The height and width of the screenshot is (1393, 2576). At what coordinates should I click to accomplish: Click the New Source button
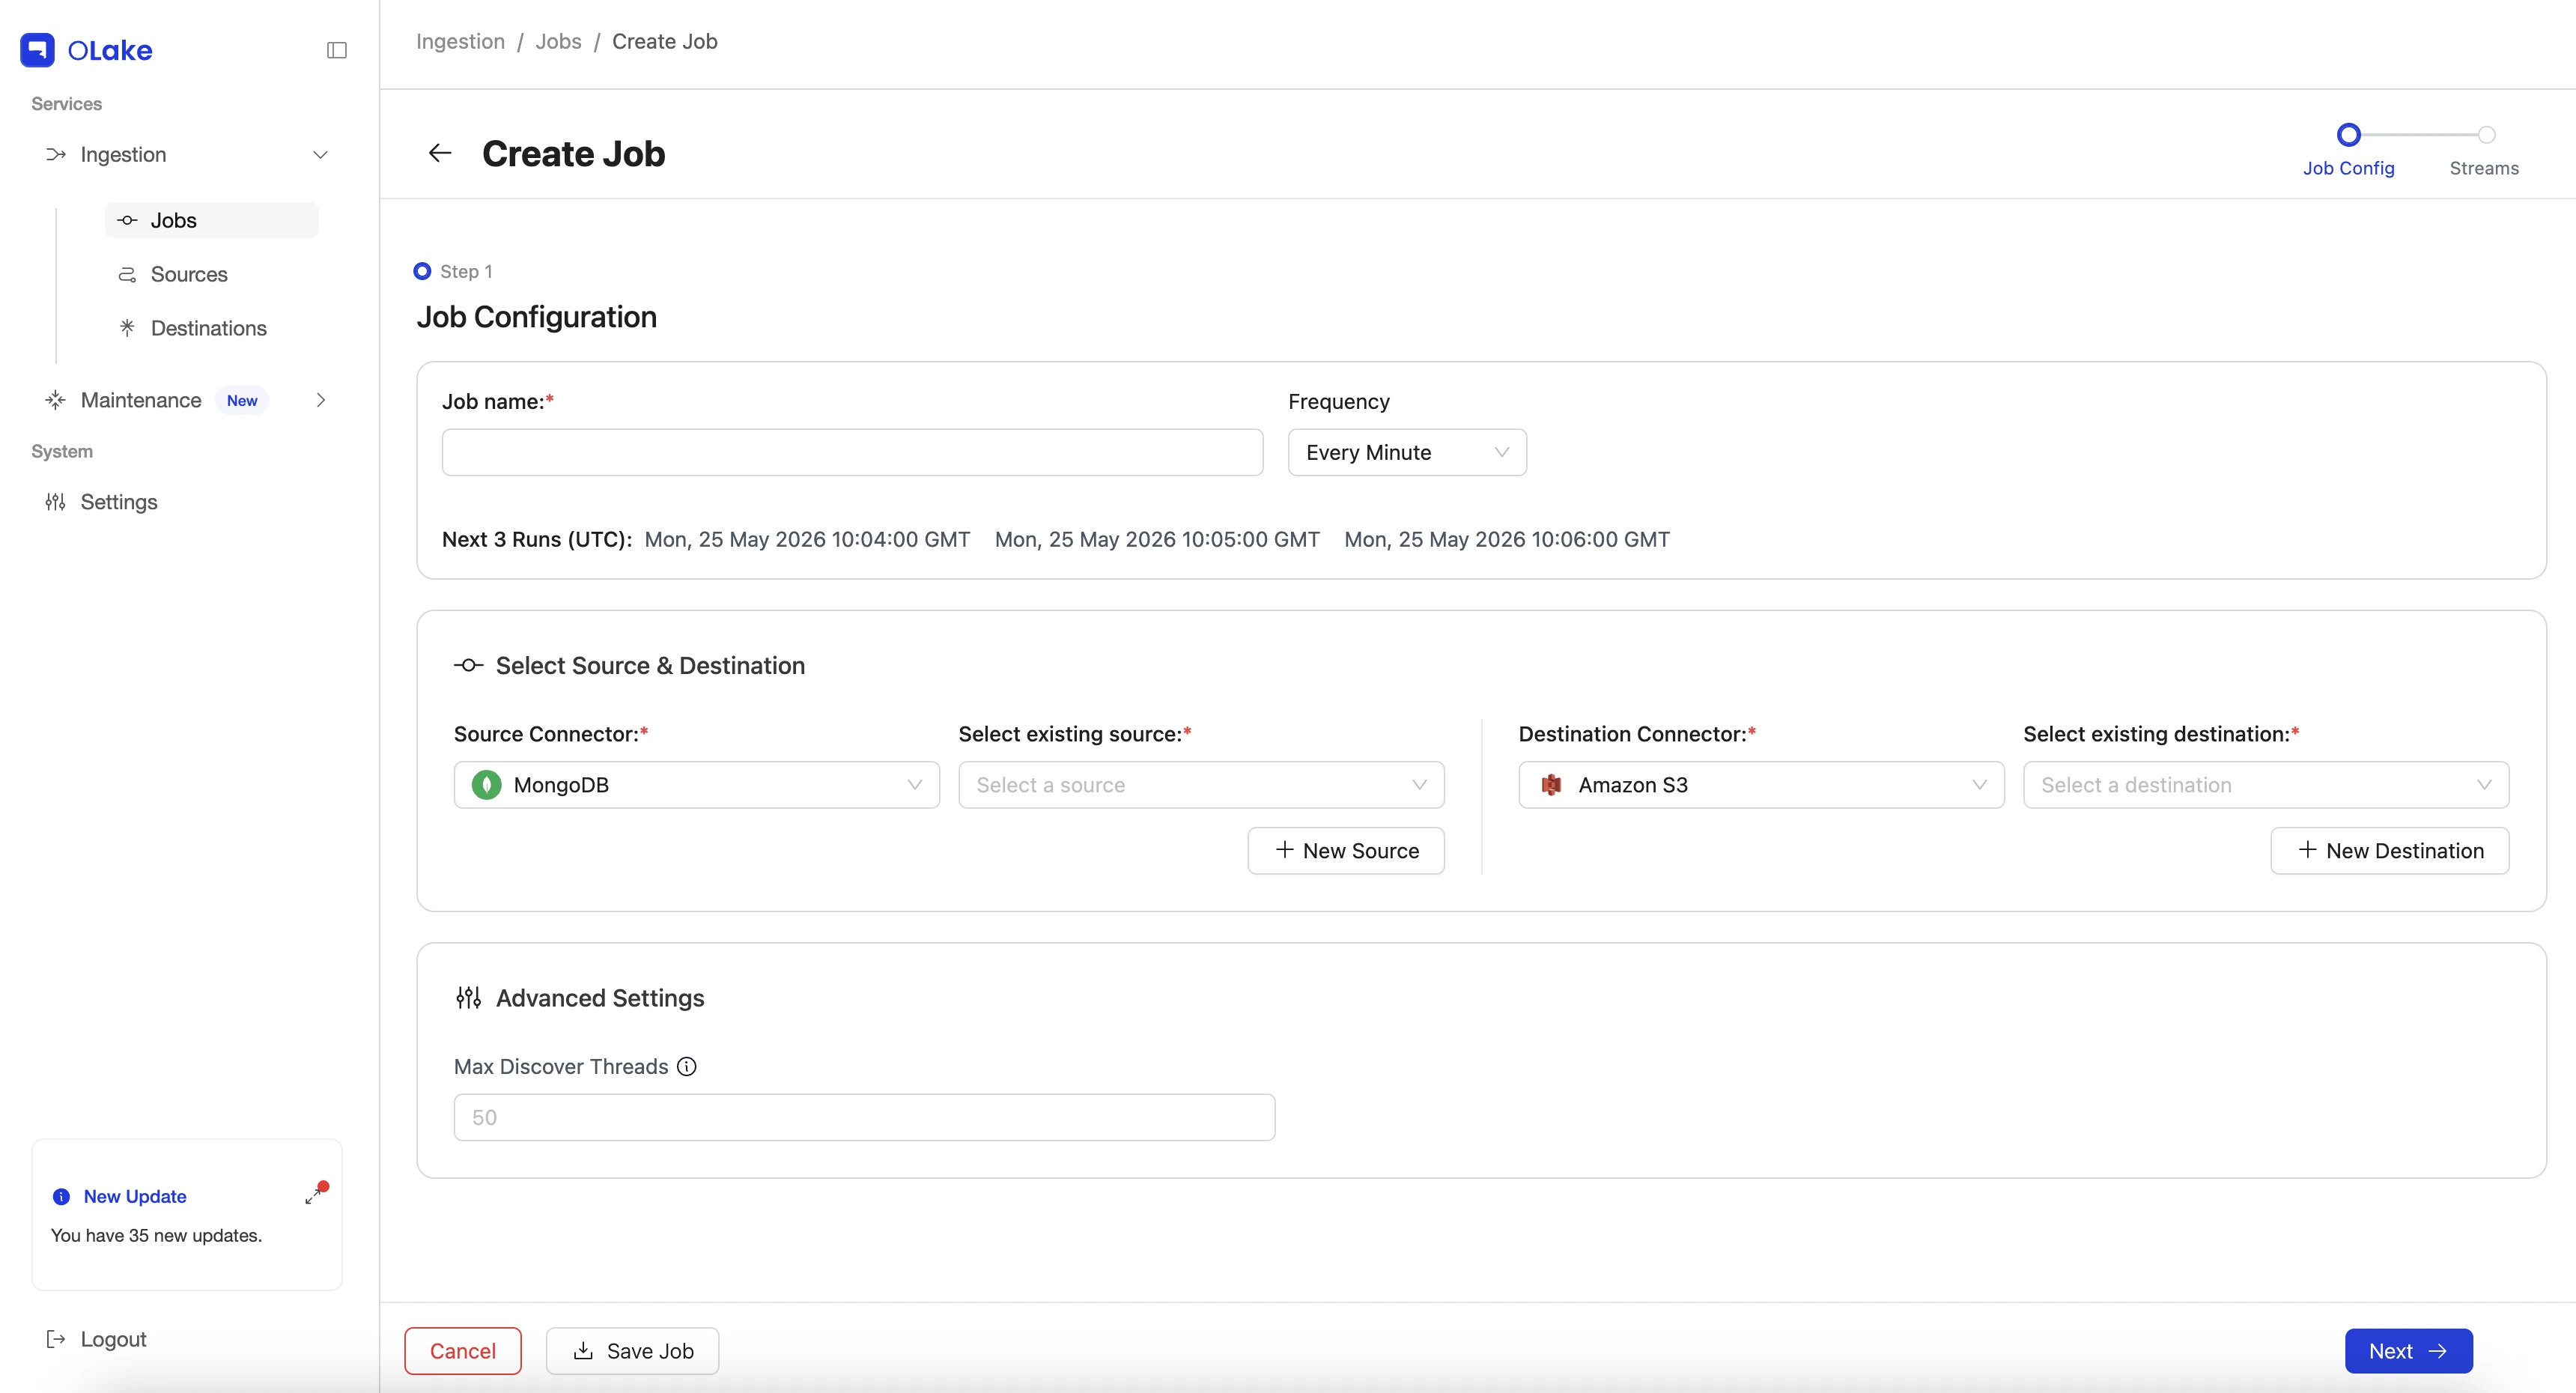(x=1346, y=851)
